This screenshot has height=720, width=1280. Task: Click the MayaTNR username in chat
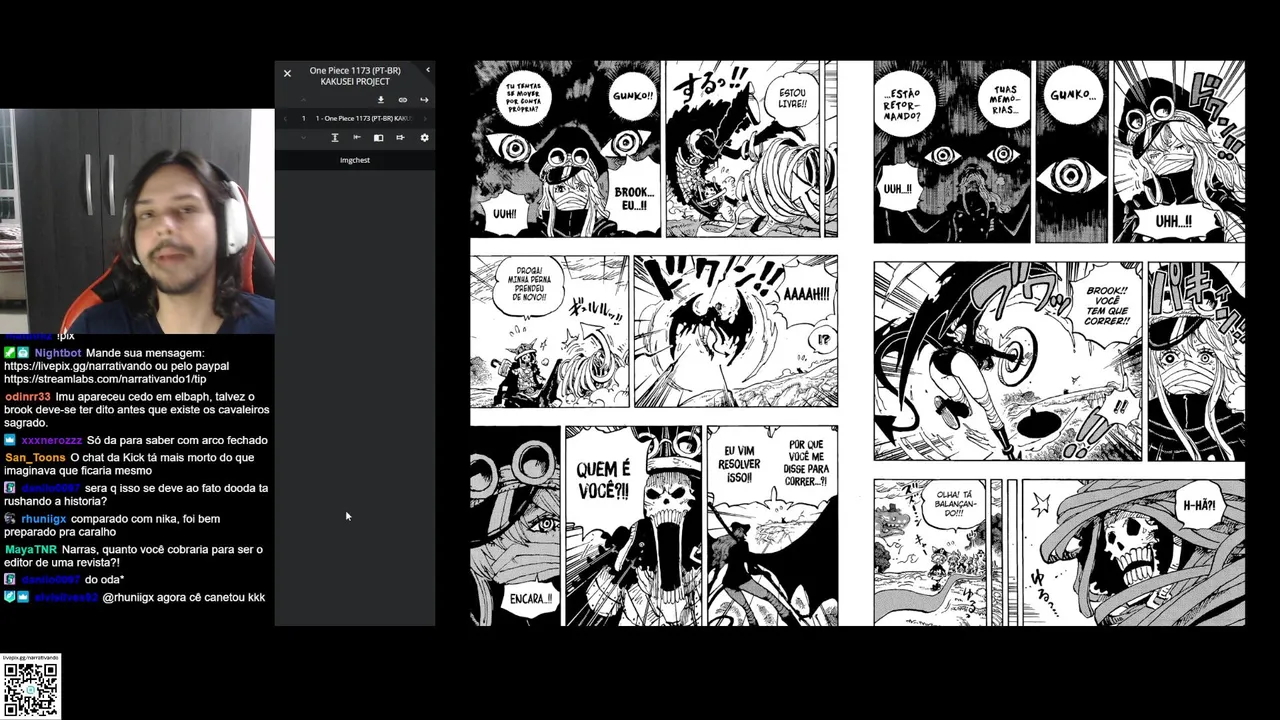click(31, 550)
